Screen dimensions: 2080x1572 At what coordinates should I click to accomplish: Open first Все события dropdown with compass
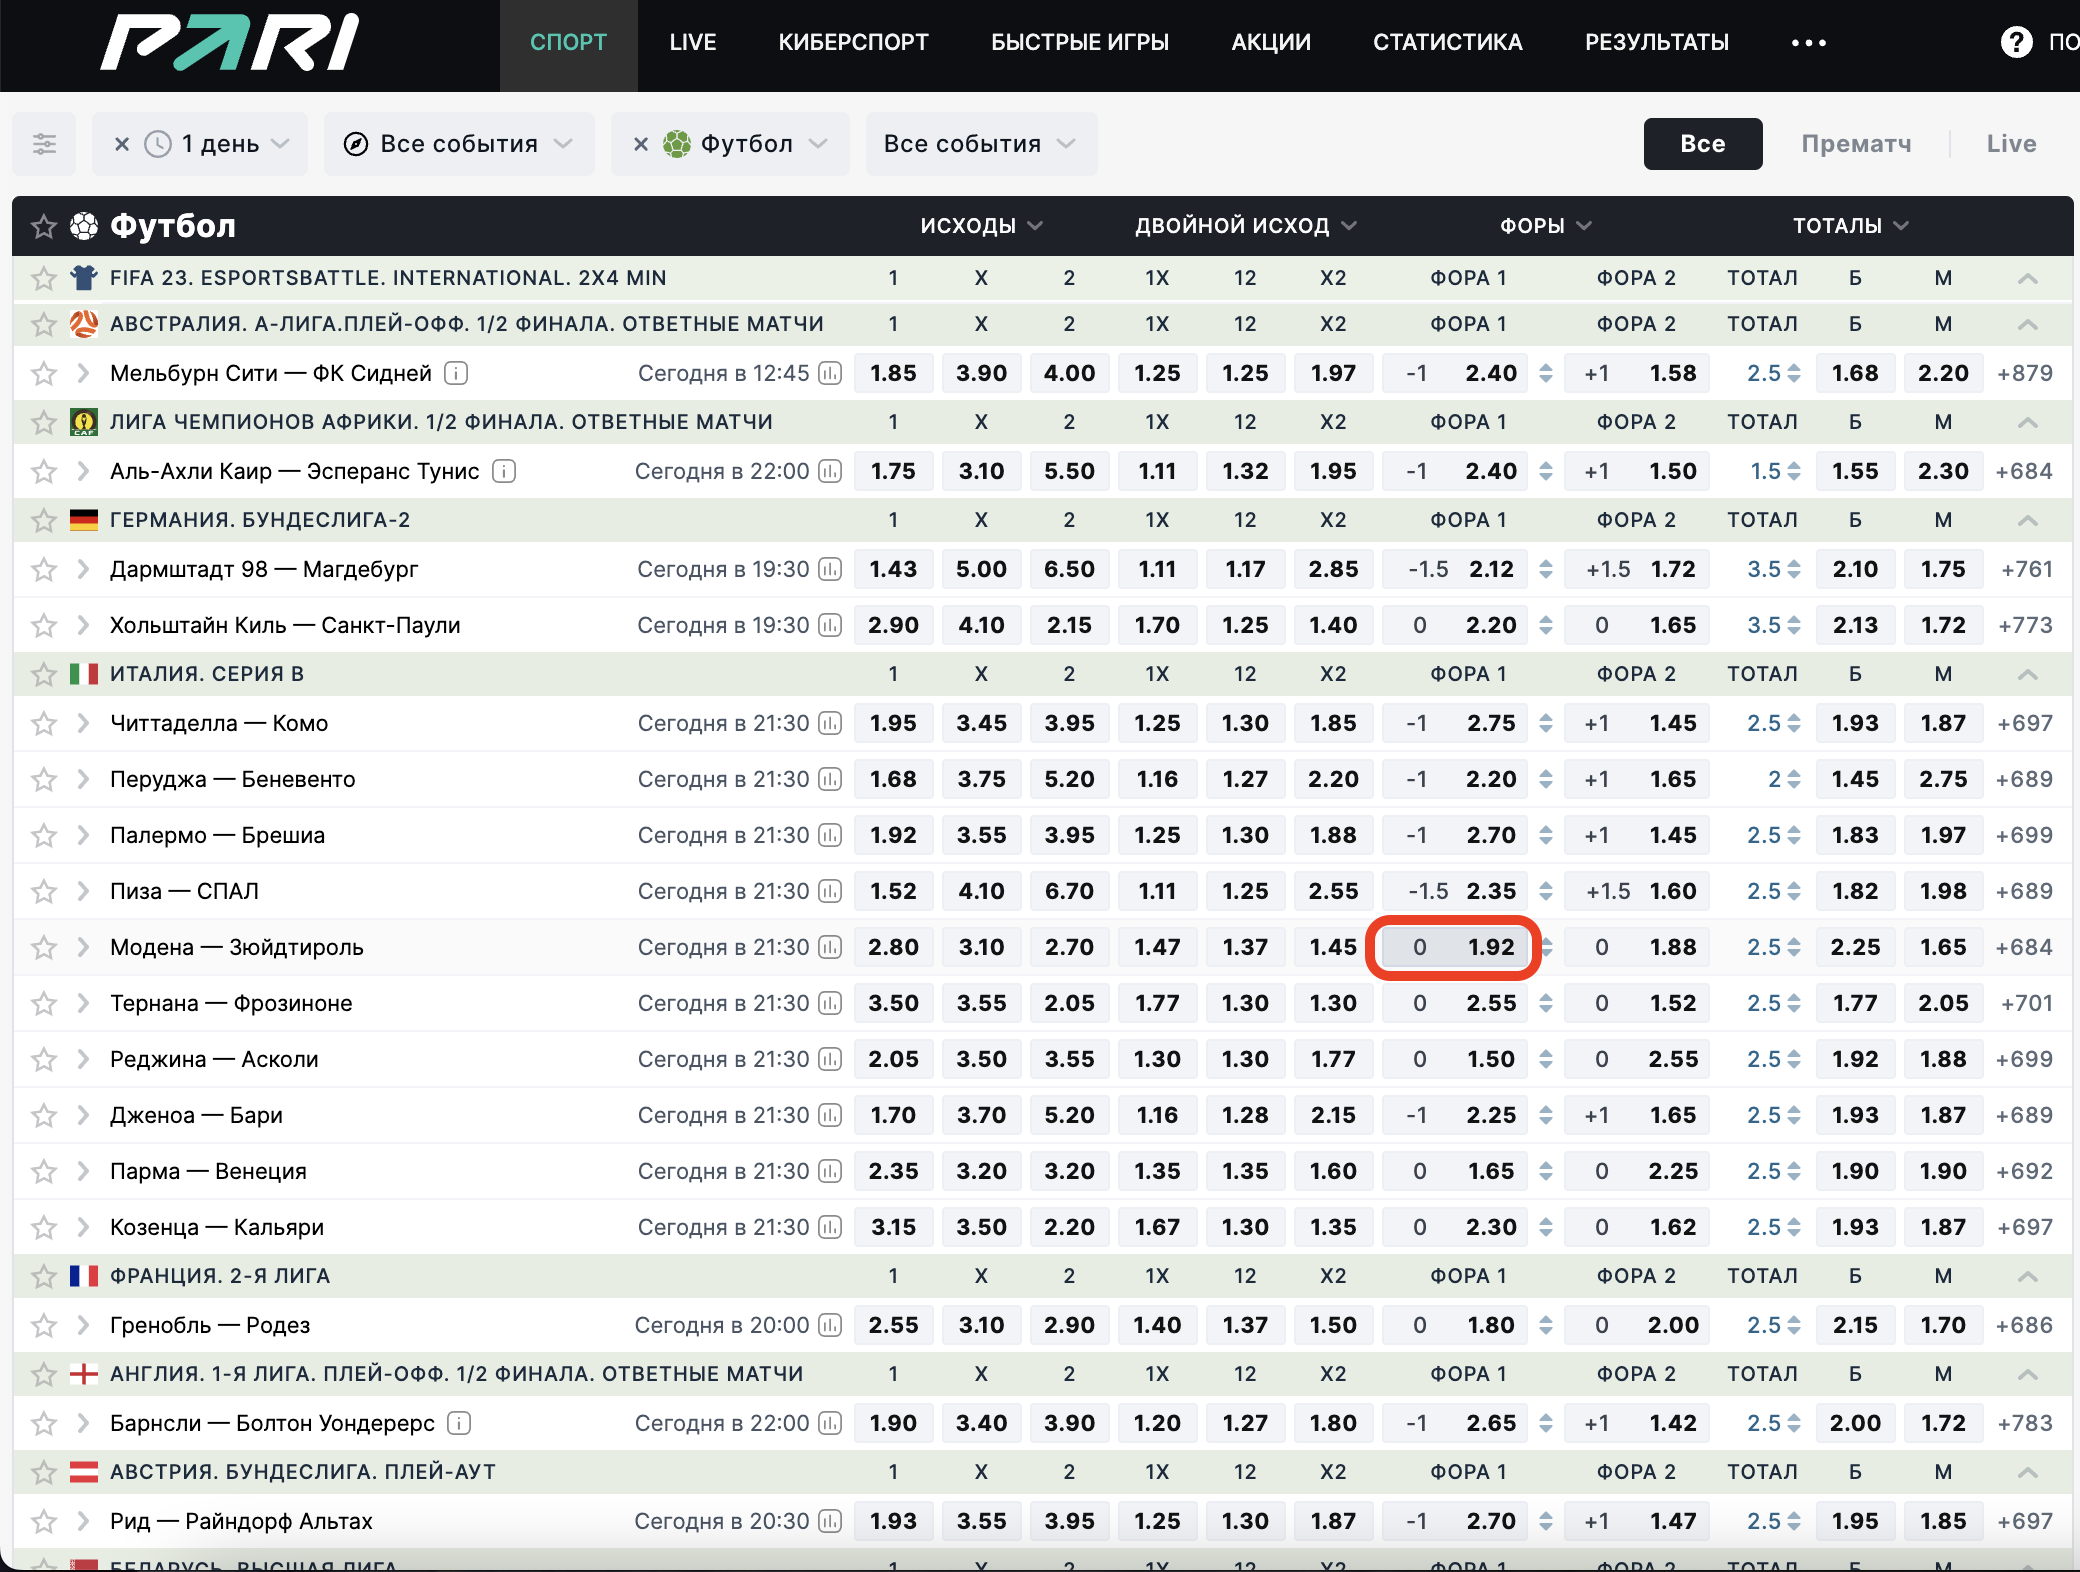pos(459,144)
